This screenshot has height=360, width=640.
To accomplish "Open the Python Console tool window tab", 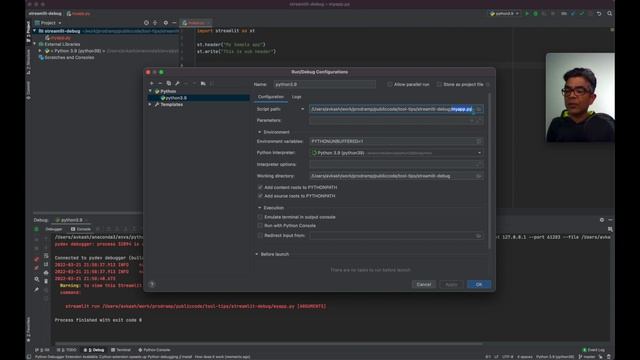I will (x=154, y=350).
